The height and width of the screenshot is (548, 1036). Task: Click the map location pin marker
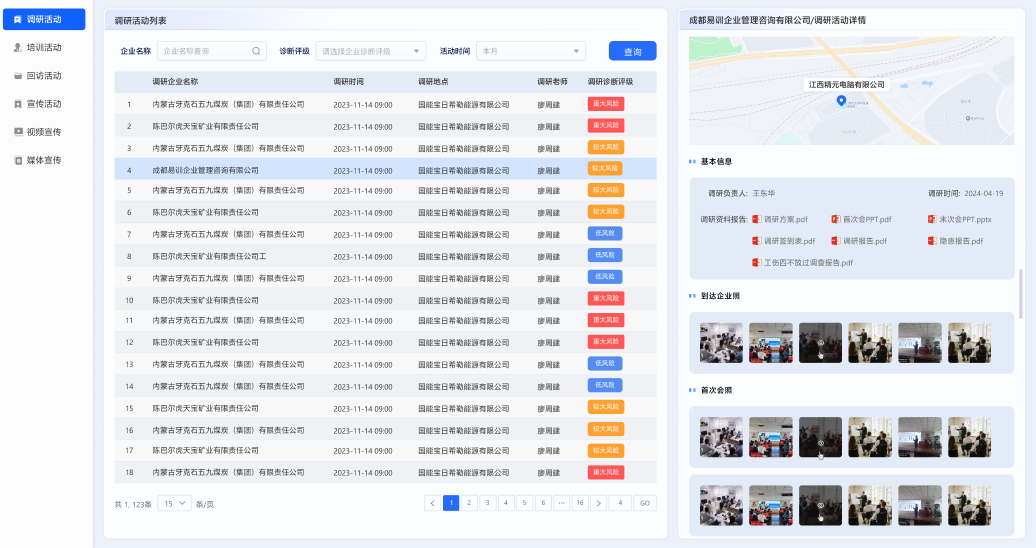point(841,101)
